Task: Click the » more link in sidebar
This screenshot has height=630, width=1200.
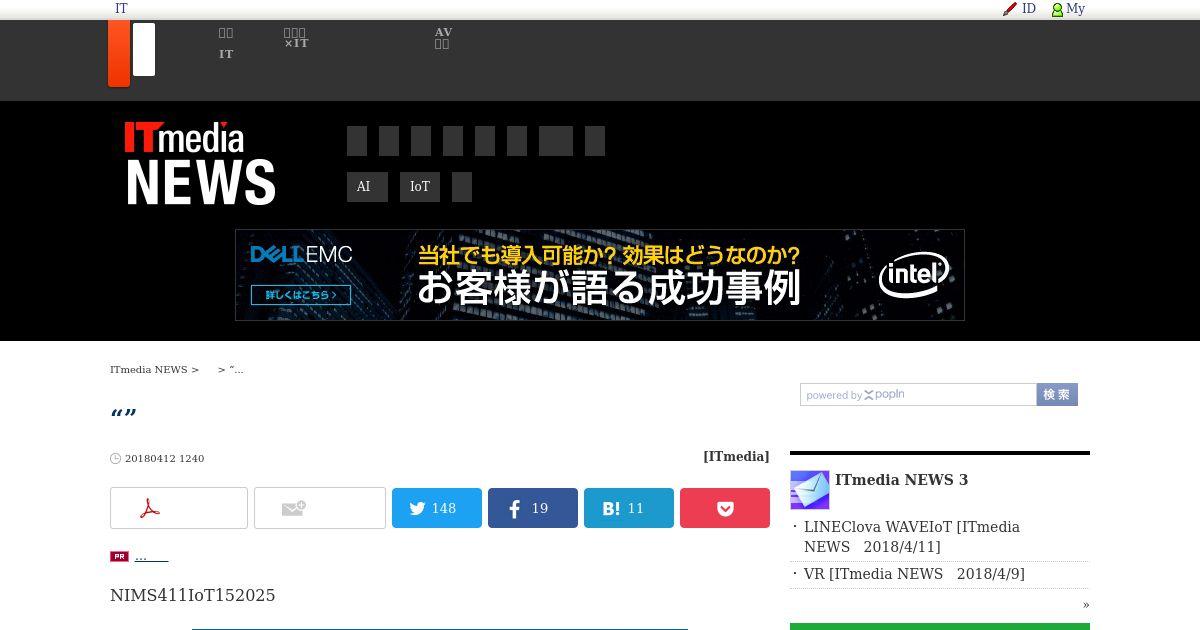Action: pyautogui.click(x=1086, y=605)
